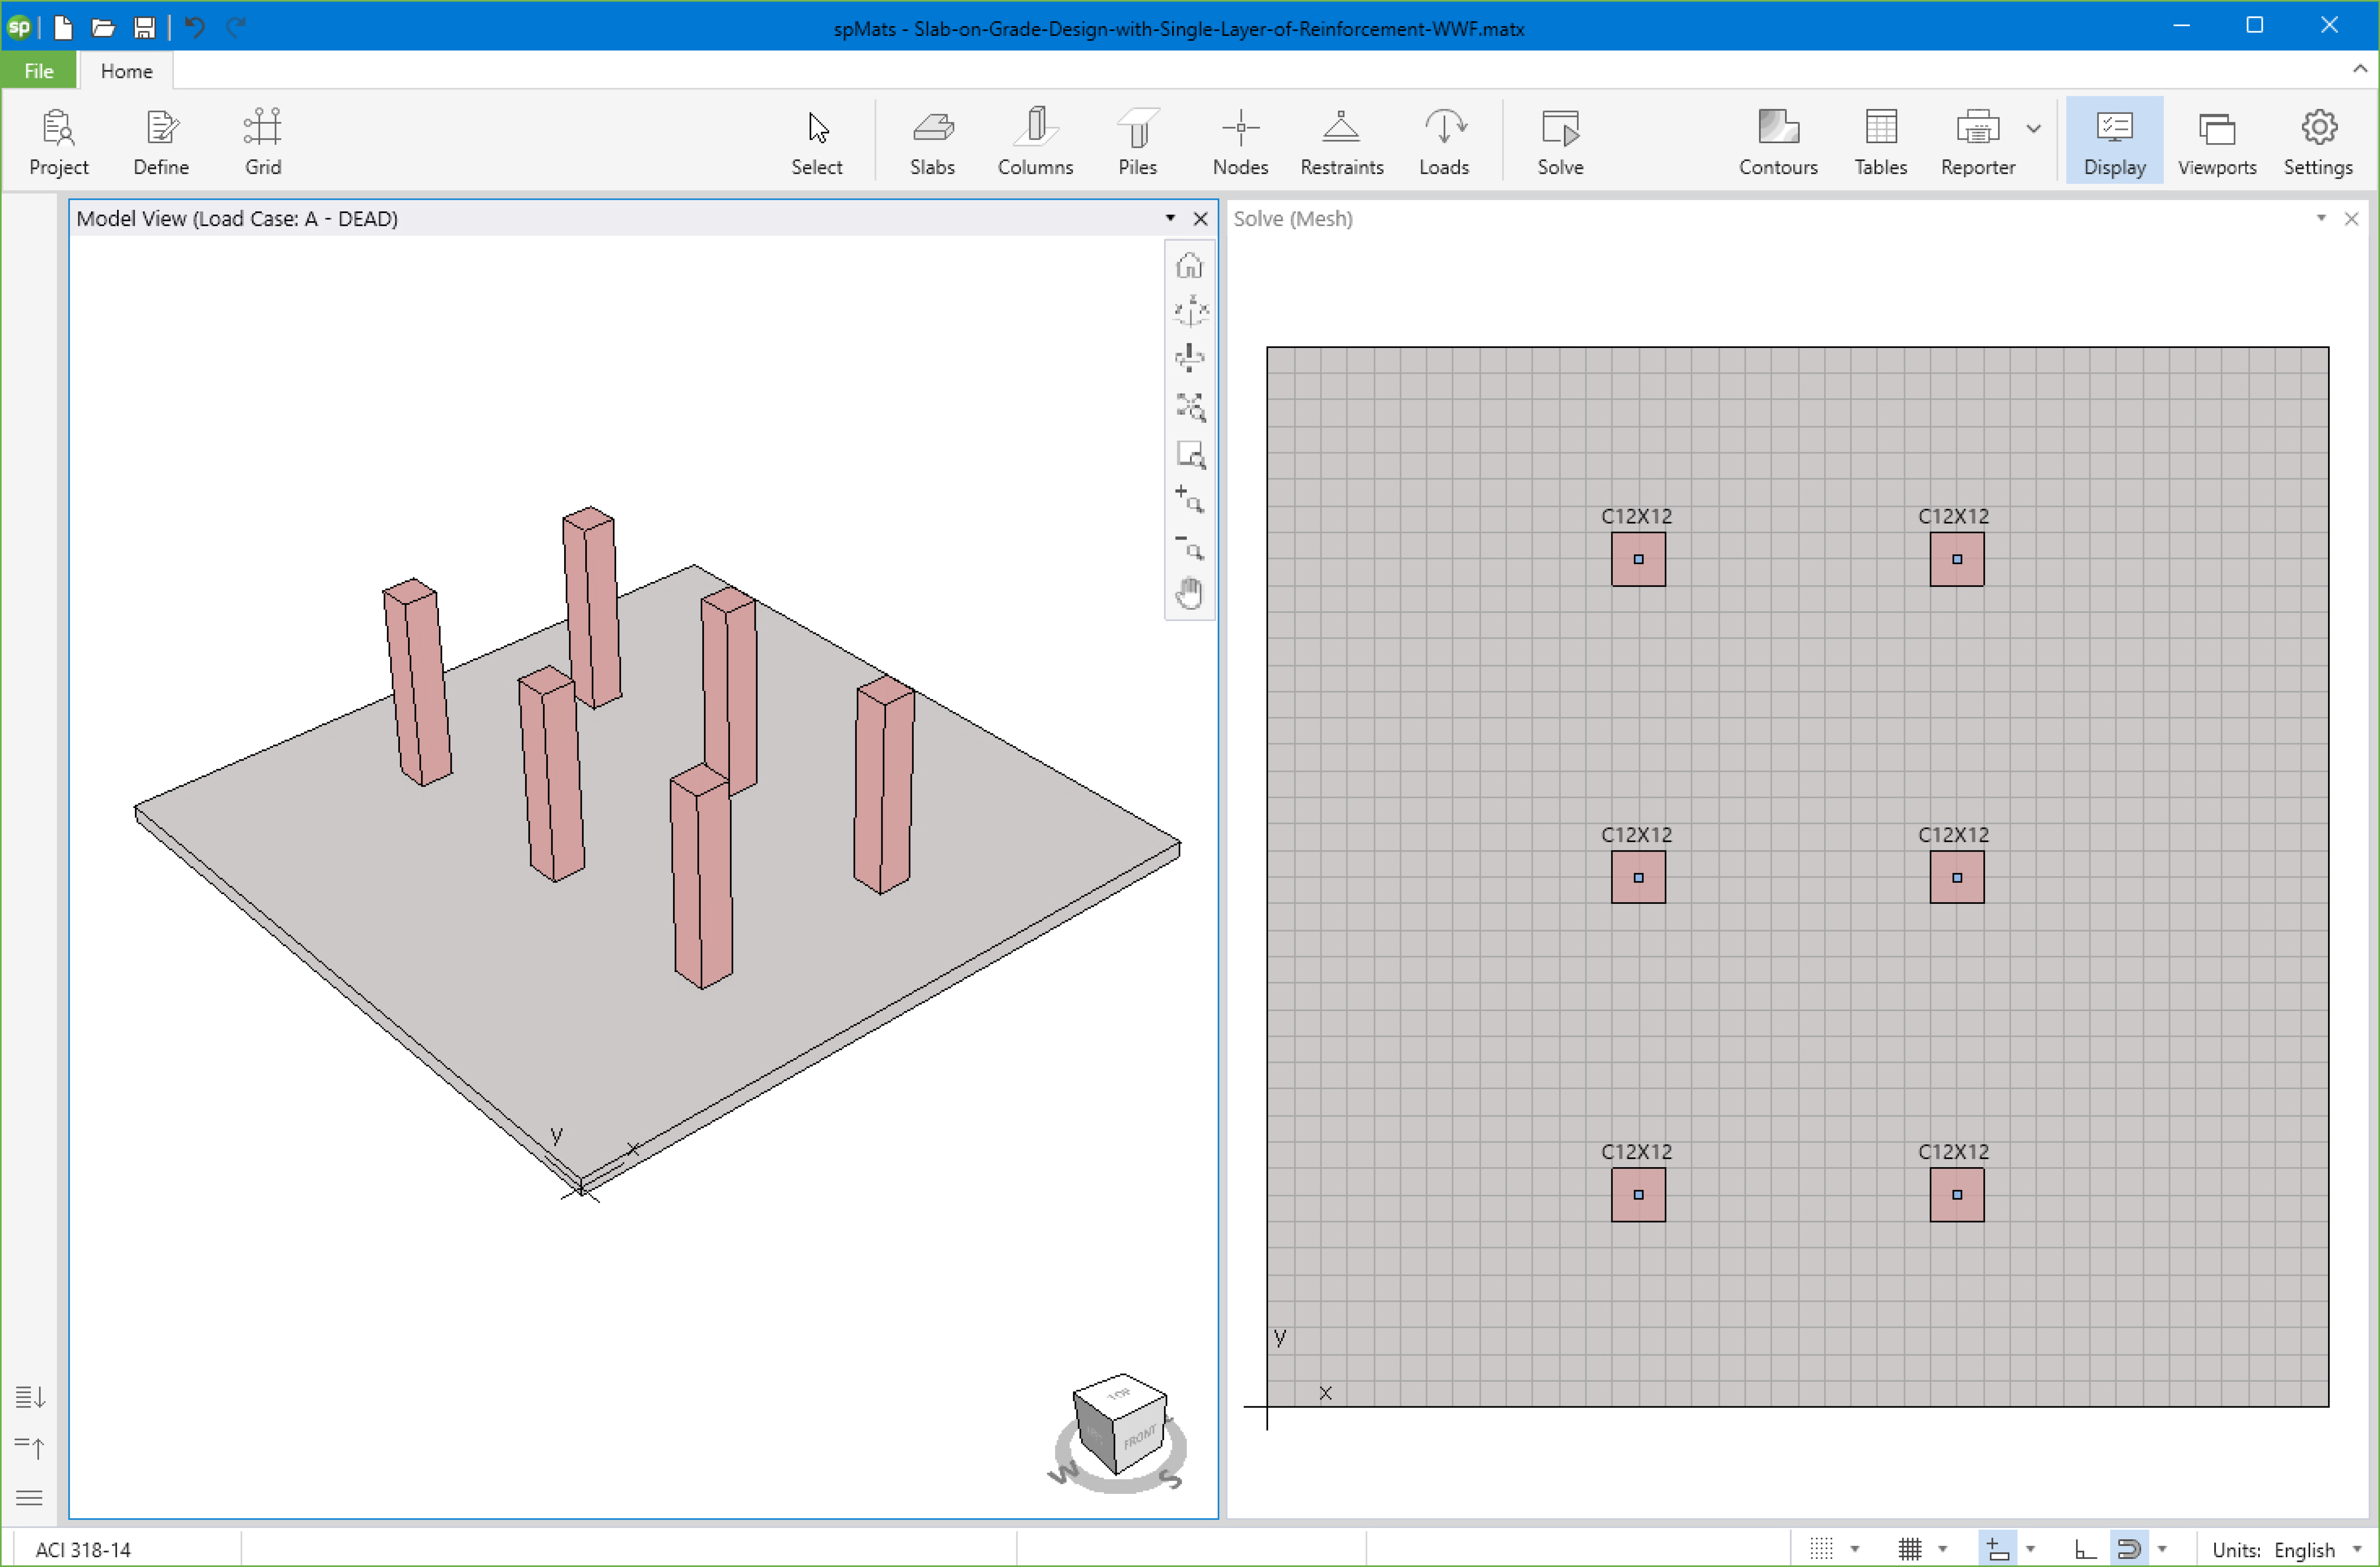Open Contours results view
The height and width of the screenshot is (1567, 2380).
1777,141
